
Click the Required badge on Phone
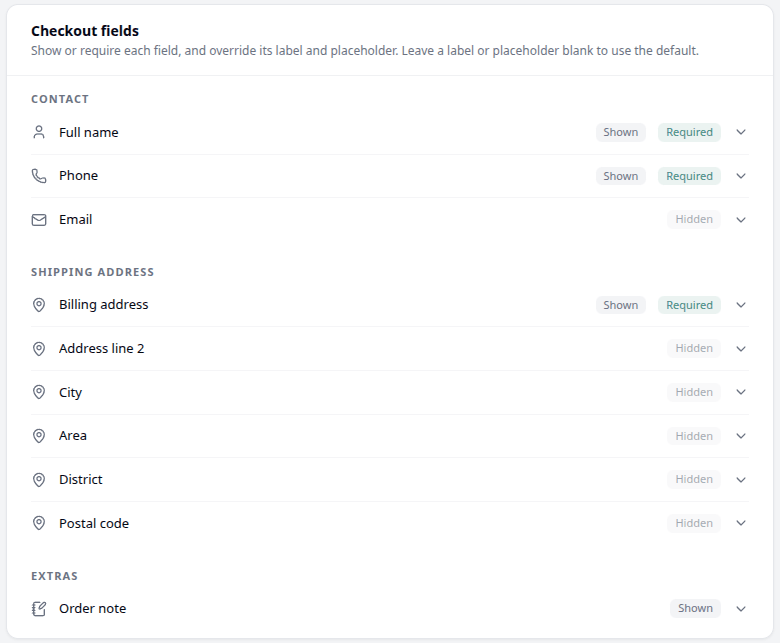tap(689, 176)
